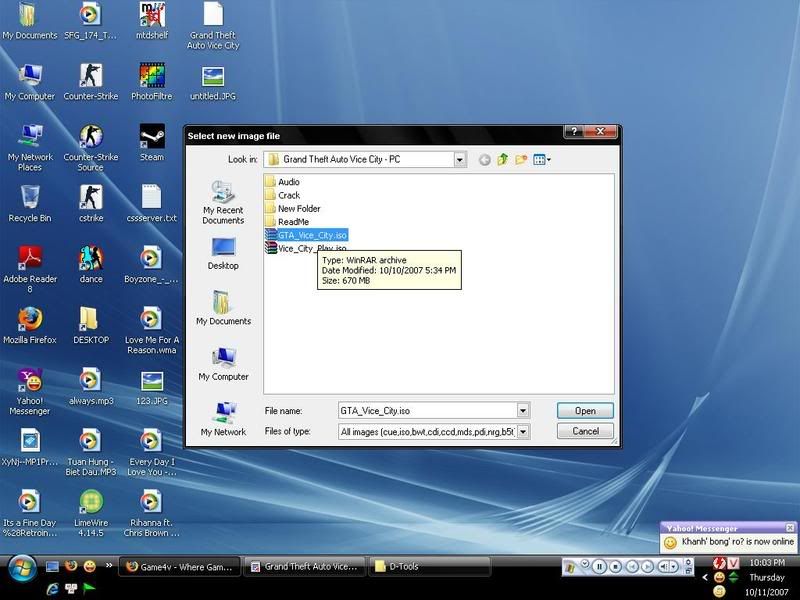Screen dimensions: 800x600
Task: Expand the Files of type dropdown
Action: pos(523,432)
